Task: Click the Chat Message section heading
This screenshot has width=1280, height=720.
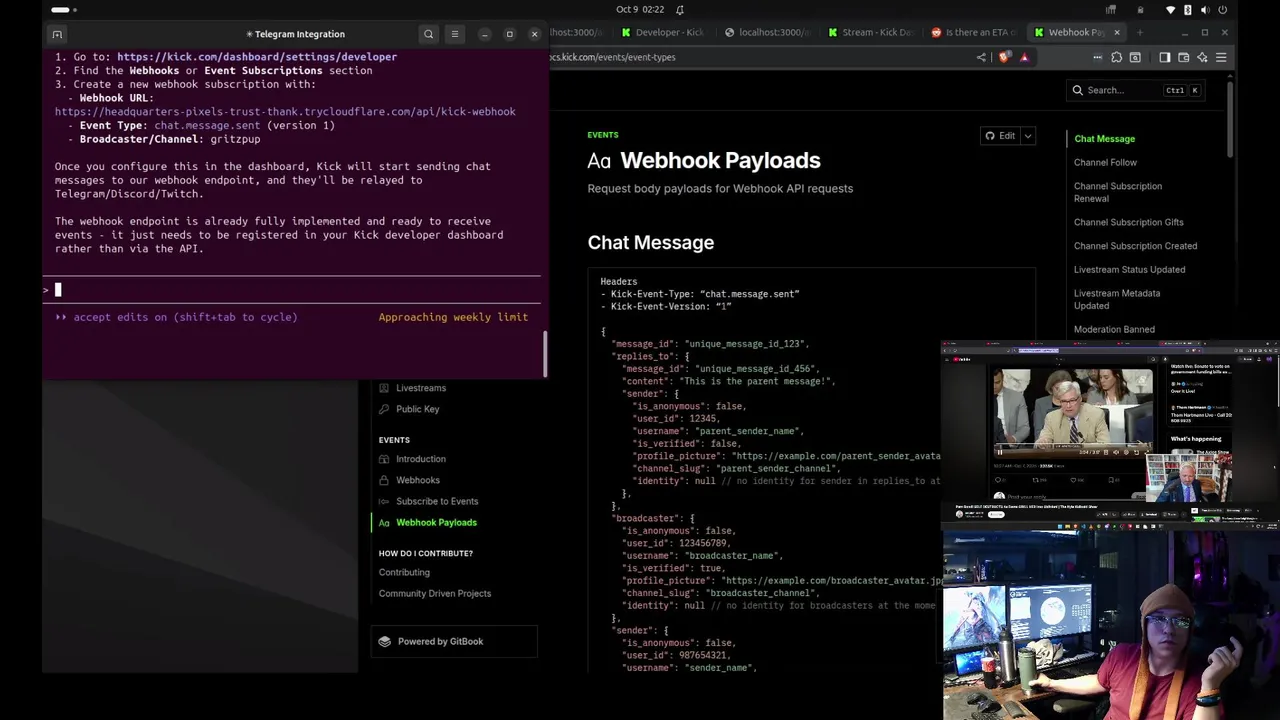Action: (651, 243)
